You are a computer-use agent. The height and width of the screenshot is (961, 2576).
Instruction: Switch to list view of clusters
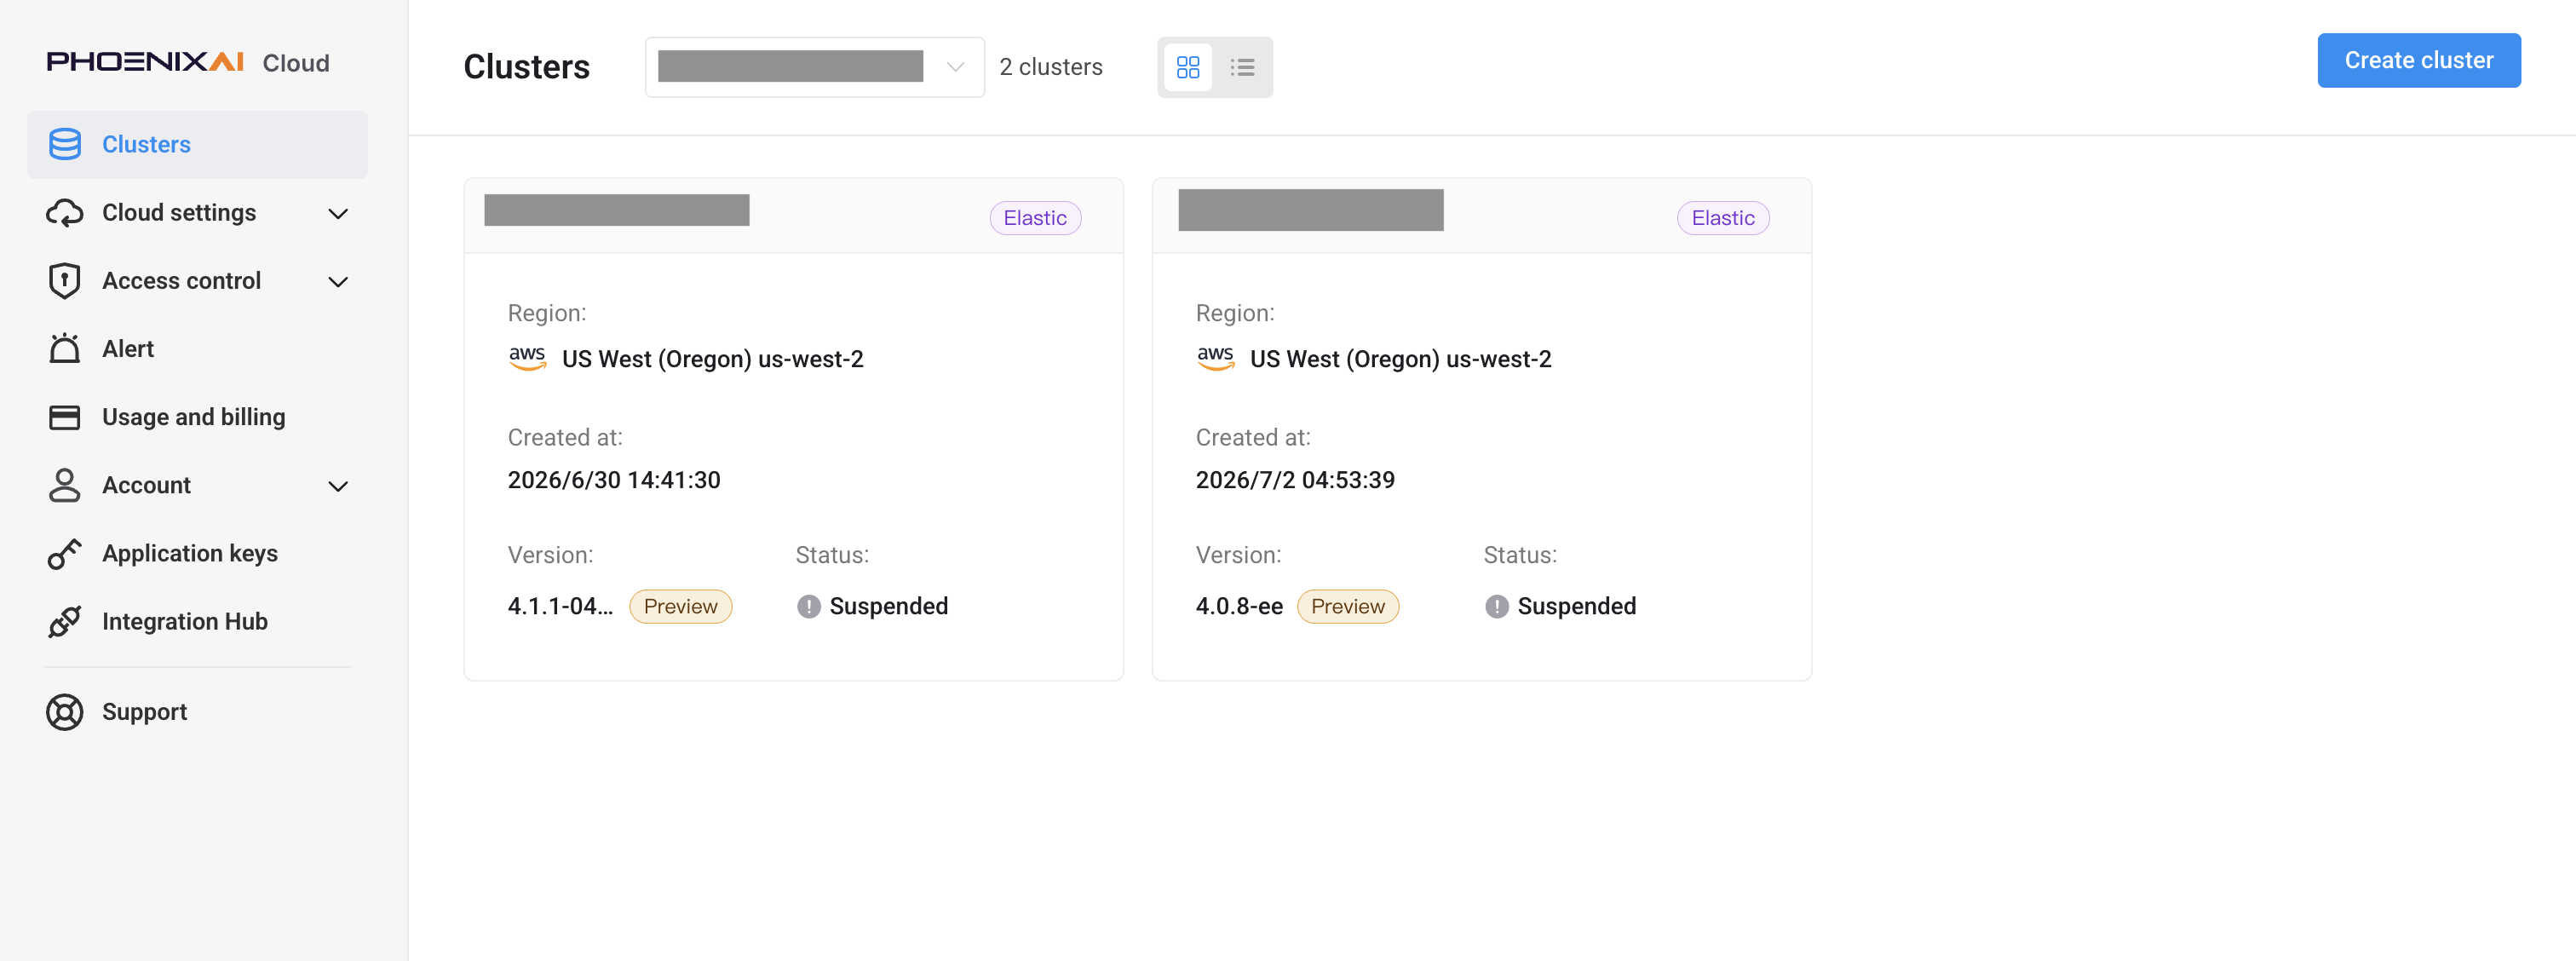pyautogui.click(x=1242, y=67)
